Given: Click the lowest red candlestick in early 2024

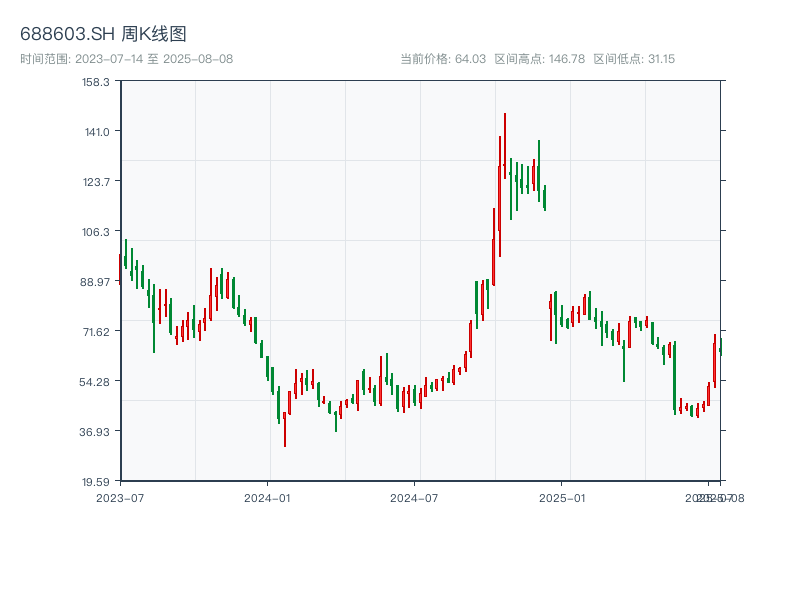Looking at the screenshot, I should tap(285, 428).
